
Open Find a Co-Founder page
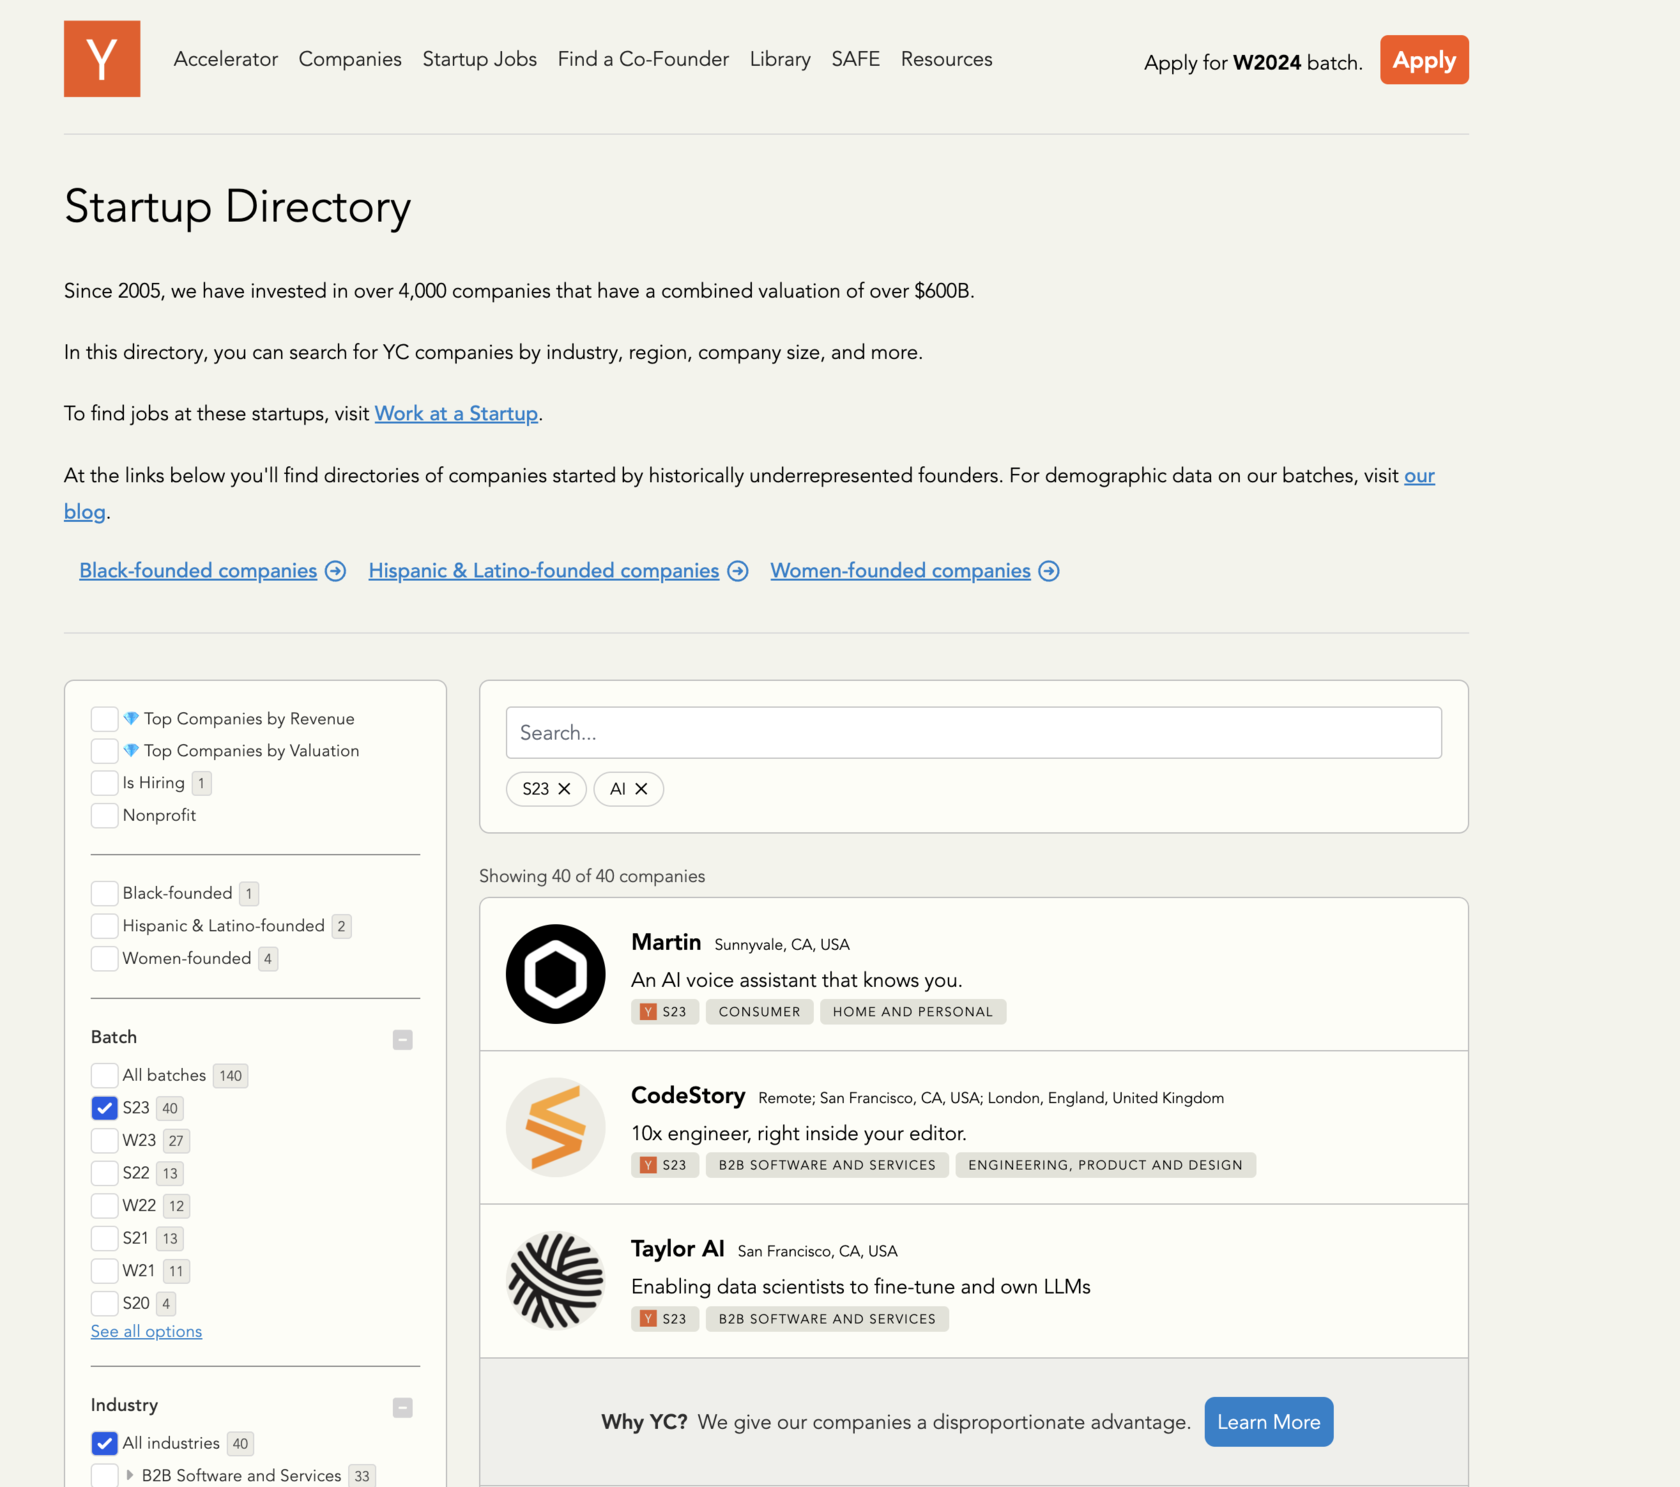pos(644,59)
